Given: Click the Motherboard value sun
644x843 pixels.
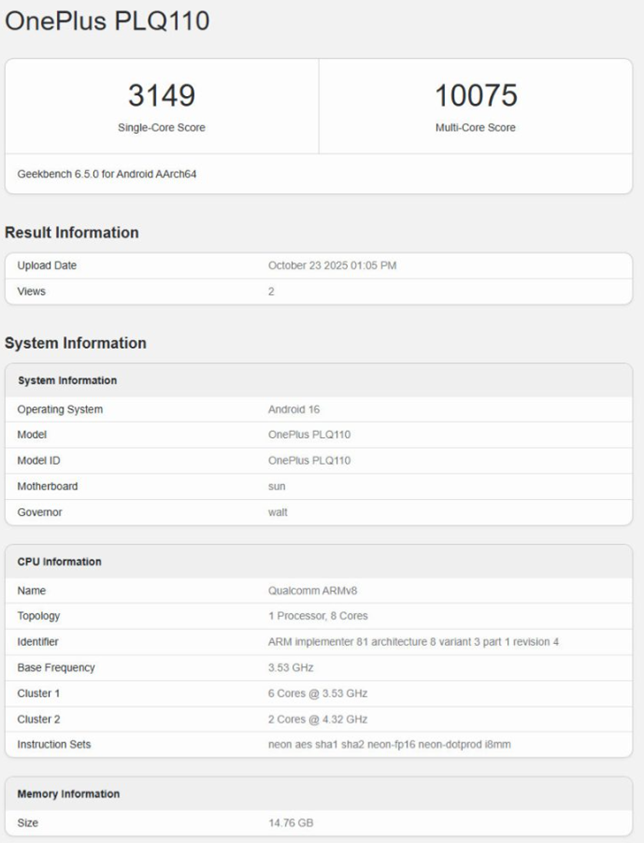Looking at the screenshot, I should (x=277, y=487).
